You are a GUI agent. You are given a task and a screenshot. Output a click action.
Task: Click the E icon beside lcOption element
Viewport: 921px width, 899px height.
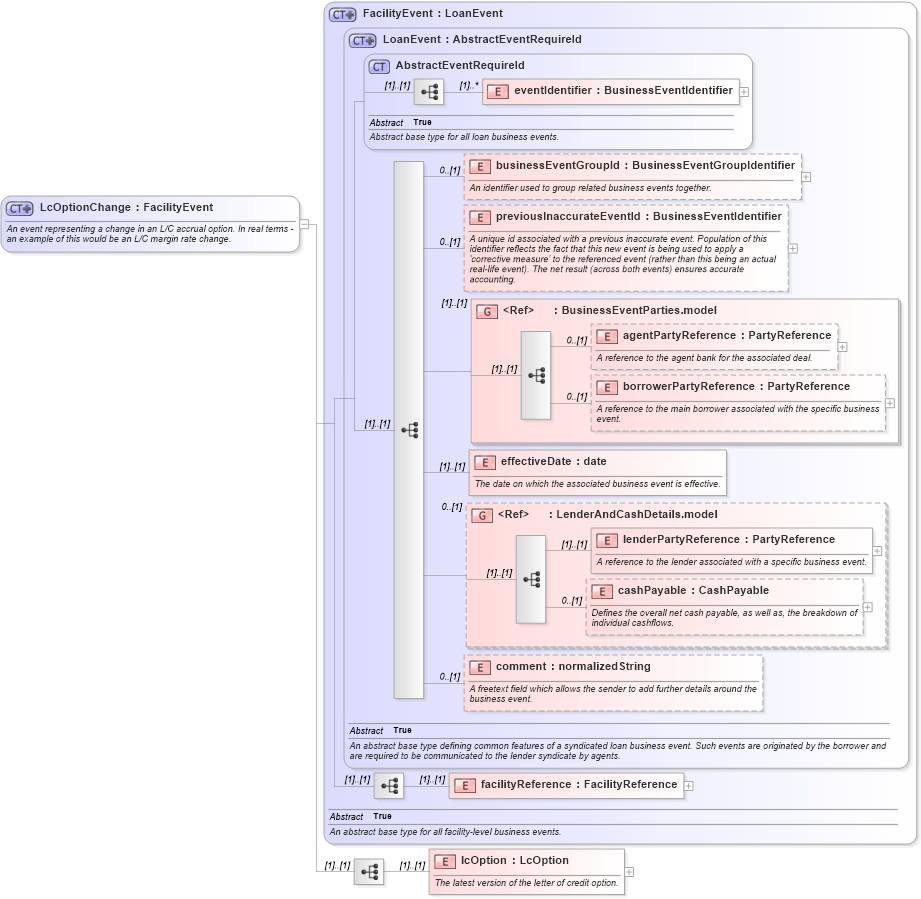point(443,860)
